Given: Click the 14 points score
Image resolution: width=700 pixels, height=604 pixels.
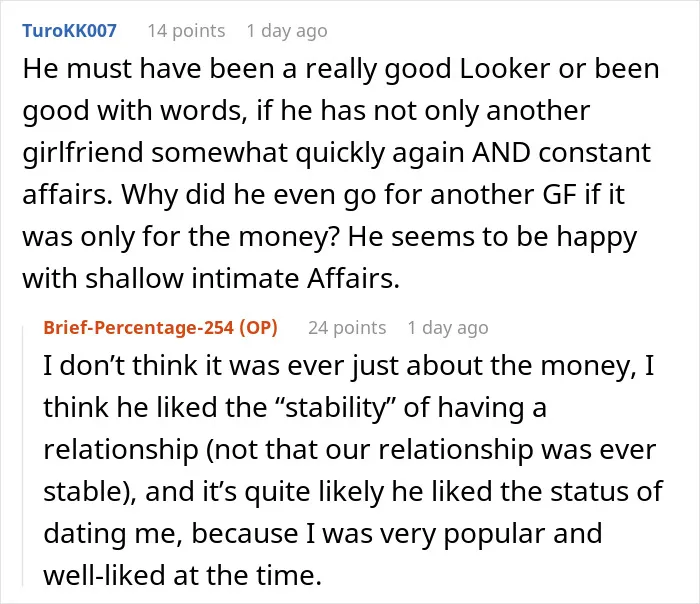Looking at the screenshot, I should pyautogui.click(x=186, y=31).
